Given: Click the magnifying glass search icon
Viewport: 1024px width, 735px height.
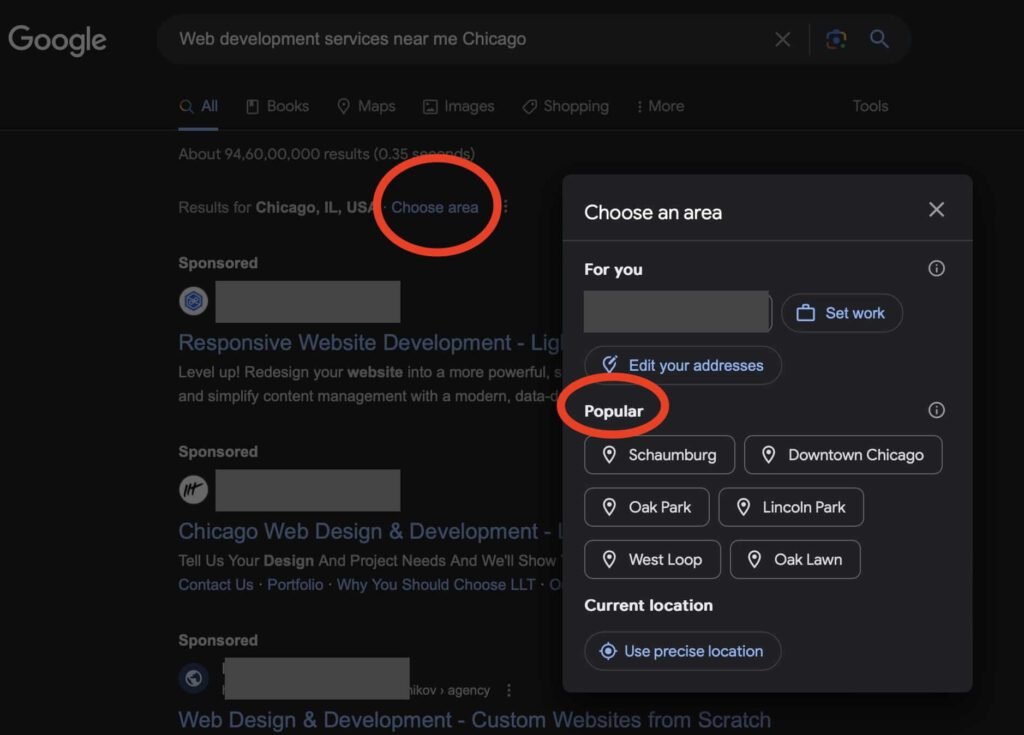Looking at the screenshot, I should (x=879, y=39).
